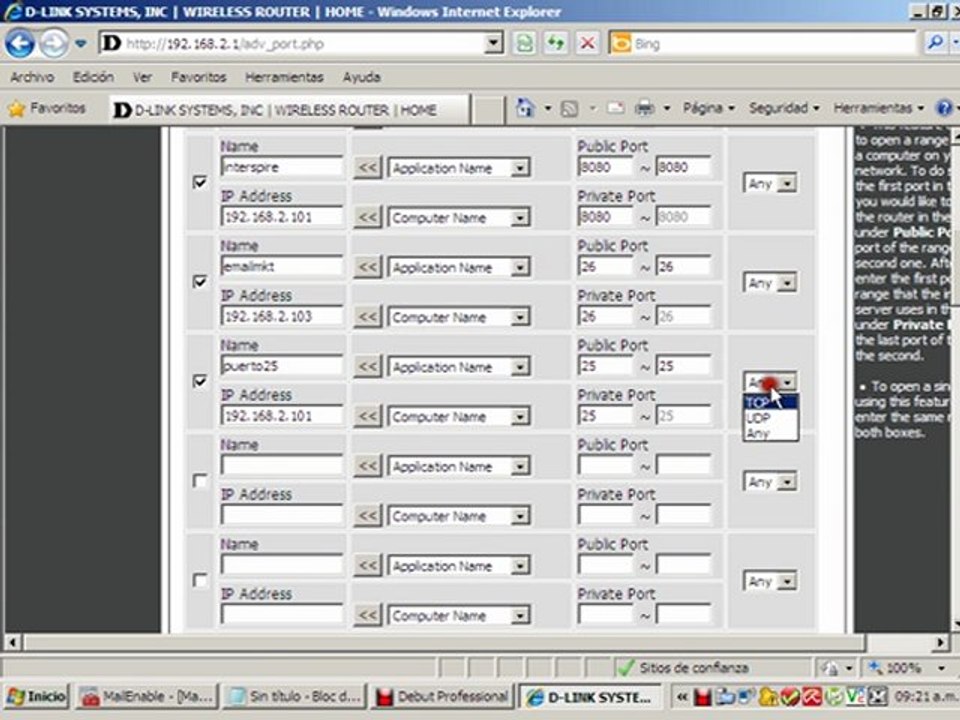
Task: Copy application name into interspire row arrow button
Action: point(367,167)
